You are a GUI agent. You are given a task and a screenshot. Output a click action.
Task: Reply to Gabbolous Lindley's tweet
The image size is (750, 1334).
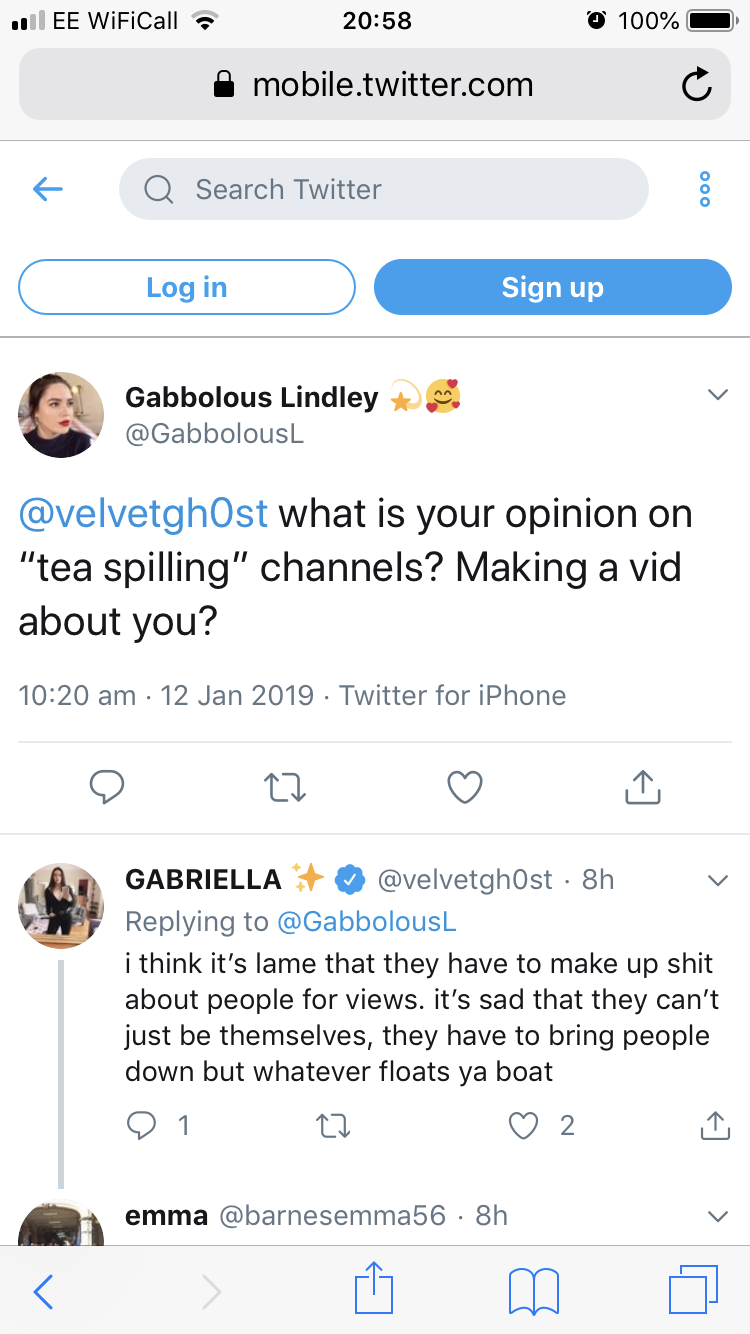tap(106, 787)
